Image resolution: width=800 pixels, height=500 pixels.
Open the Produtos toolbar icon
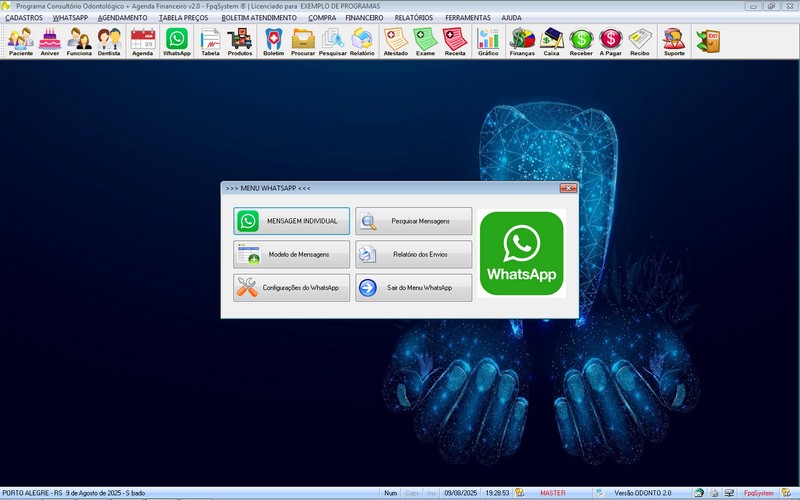pos(240,41)
